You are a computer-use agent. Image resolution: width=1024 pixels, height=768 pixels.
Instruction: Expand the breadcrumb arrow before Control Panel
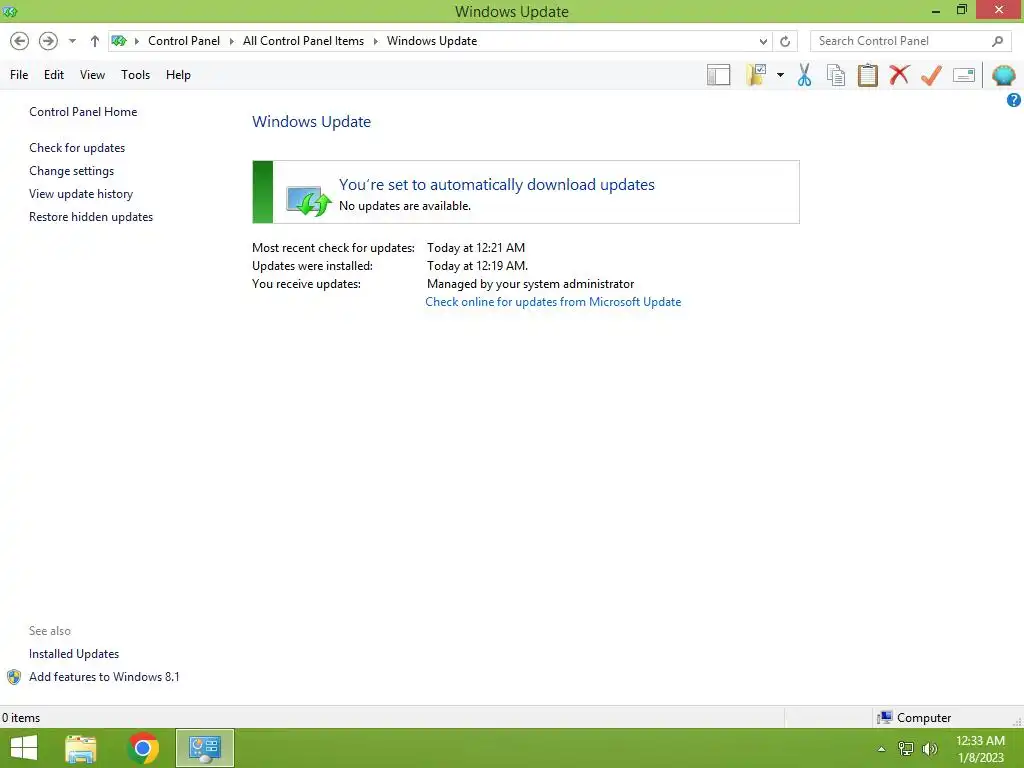pos(137,41)
